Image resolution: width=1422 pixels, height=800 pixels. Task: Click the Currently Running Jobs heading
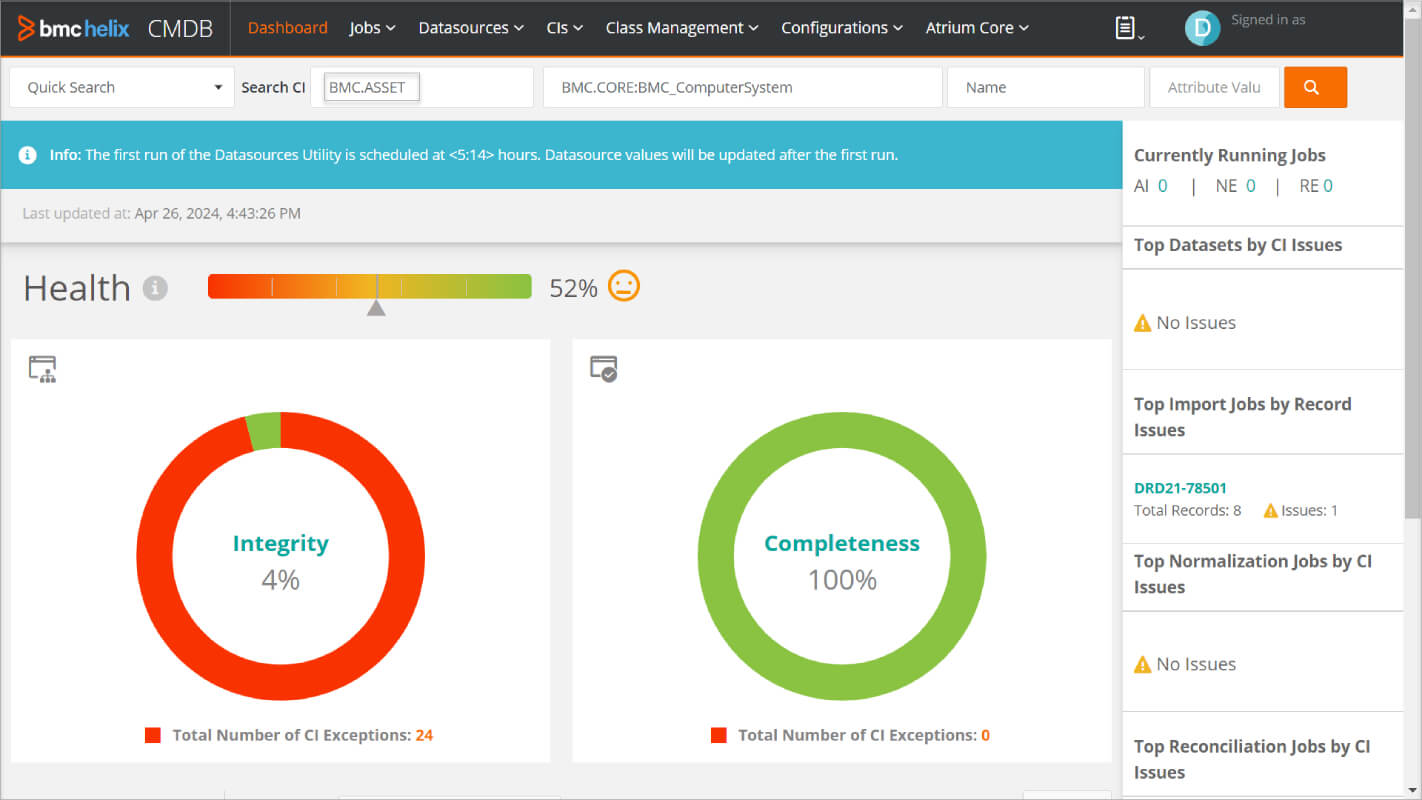click(x=1230, y=155)
